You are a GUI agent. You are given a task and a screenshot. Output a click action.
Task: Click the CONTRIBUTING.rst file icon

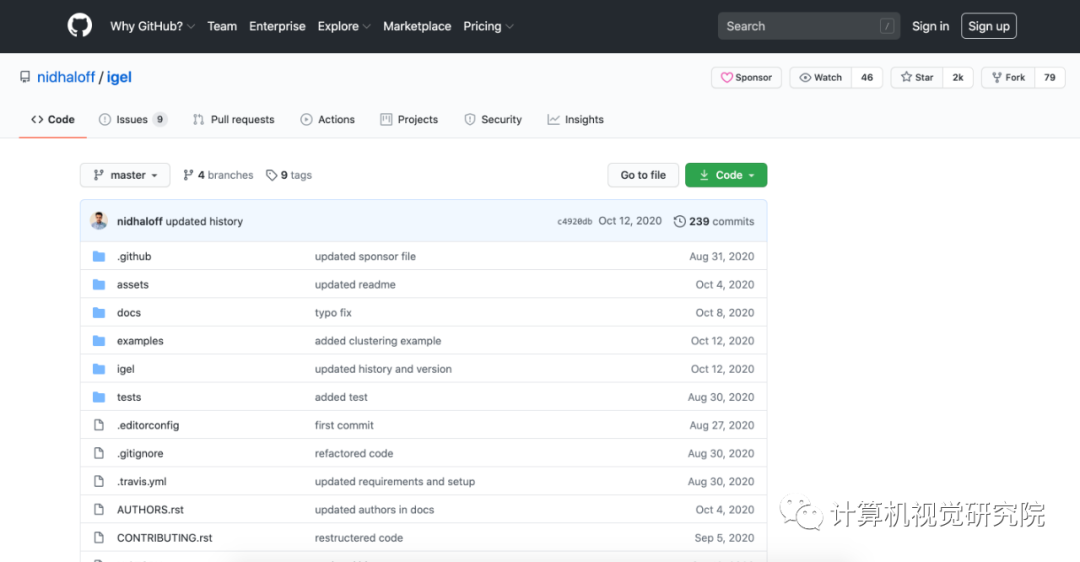99,538
